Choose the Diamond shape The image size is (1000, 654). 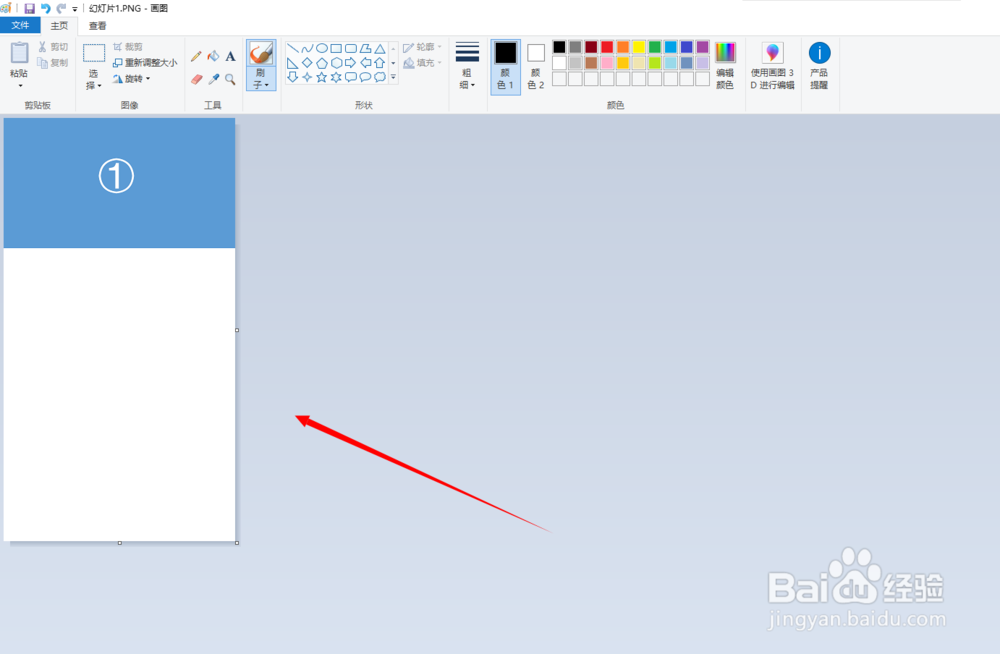click(x=307, y=63)
